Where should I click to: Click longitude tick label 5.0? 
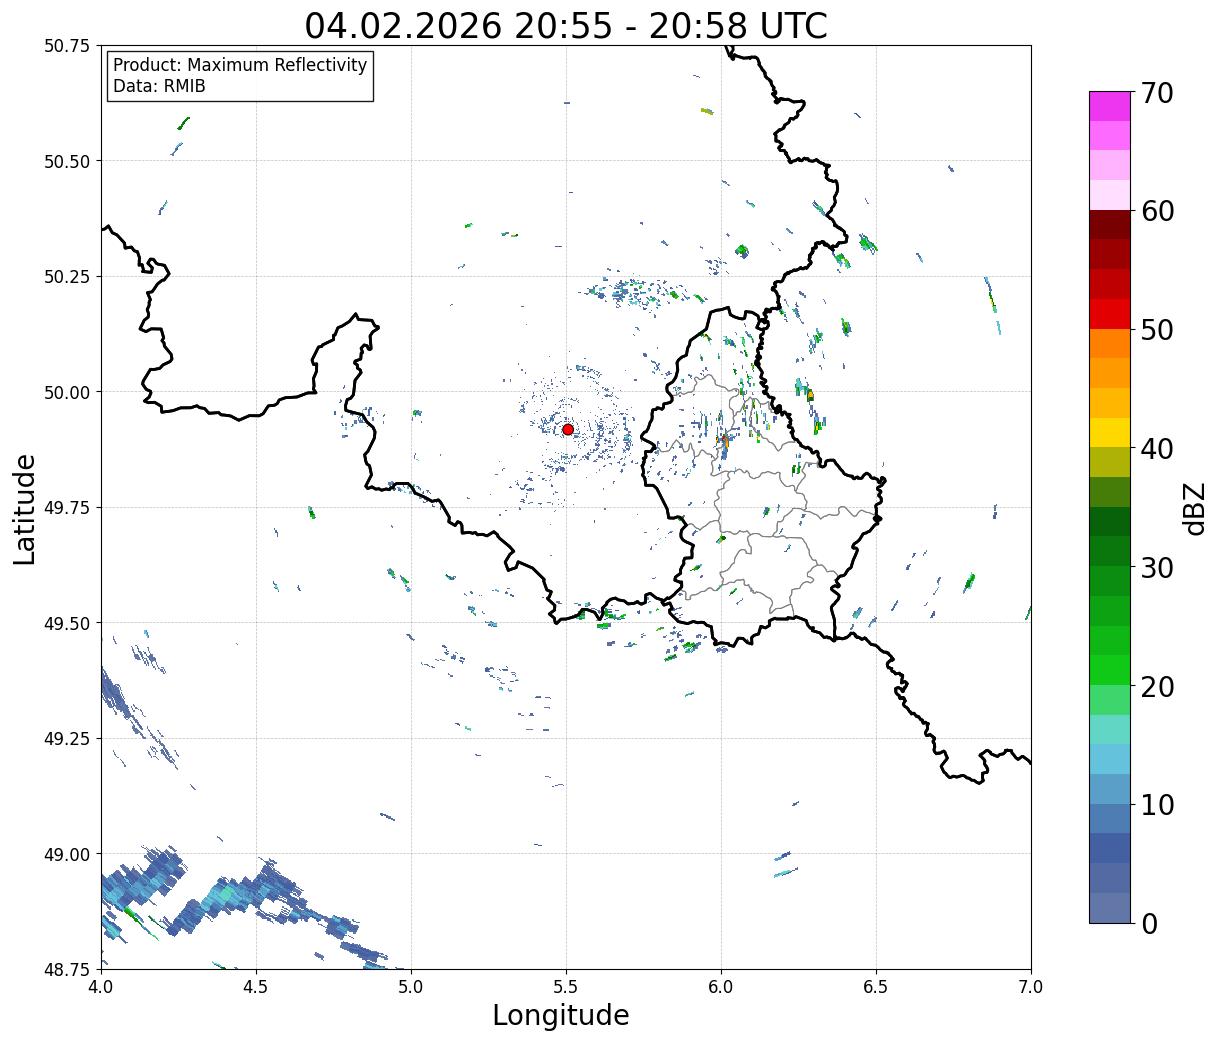[x=411, y=986]
